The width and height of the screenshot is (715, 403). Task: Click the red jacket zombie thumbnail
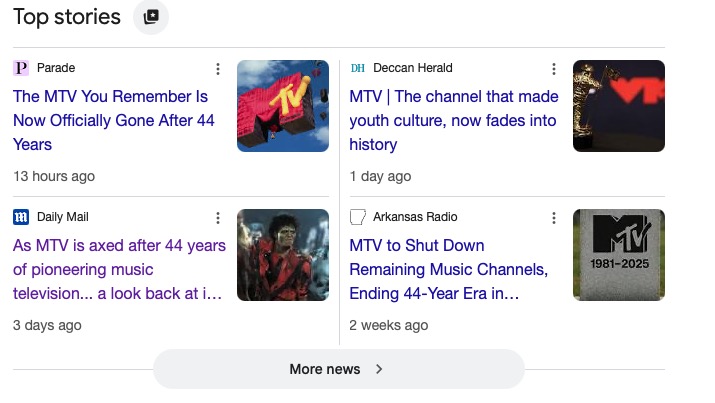pyautogui.click(x=282, y=255)
